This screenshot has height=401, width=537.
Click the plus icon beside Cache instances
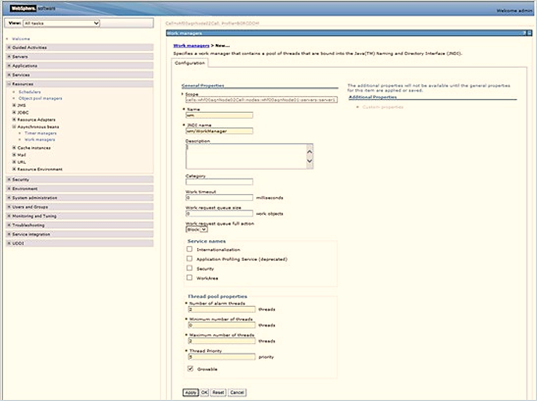point(14,148)
